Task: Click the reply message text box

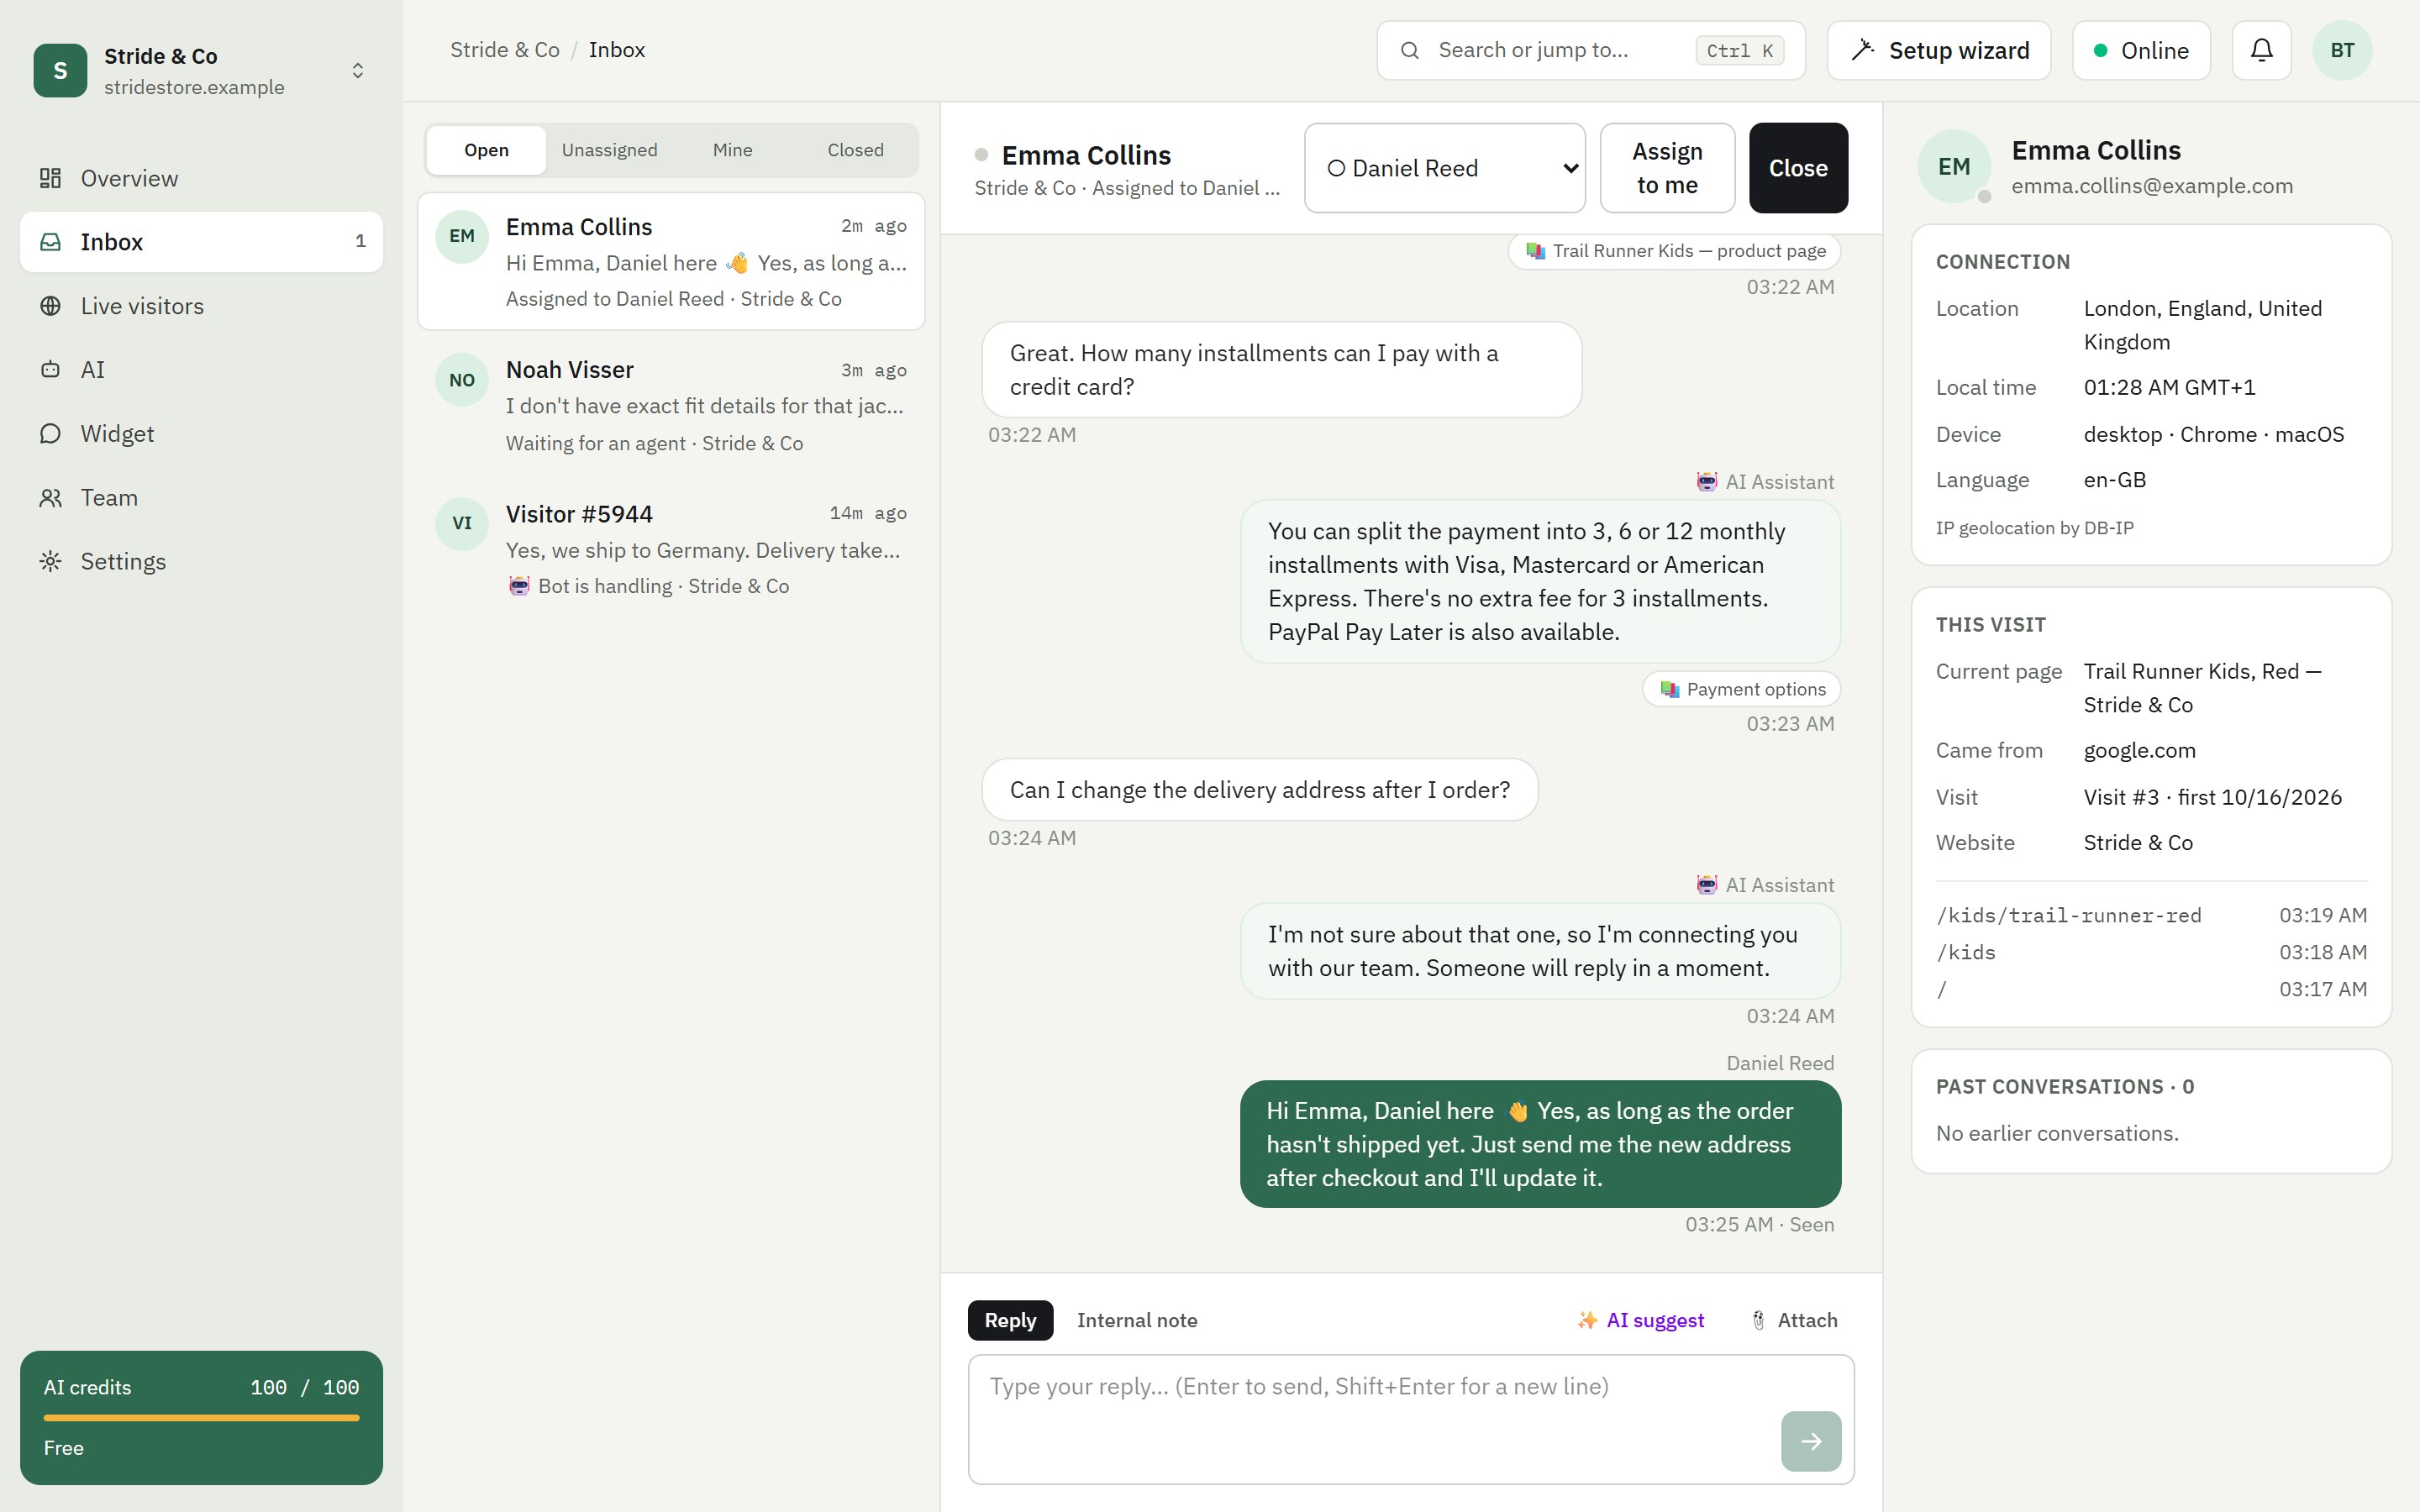Action: coord(1411,1419)
